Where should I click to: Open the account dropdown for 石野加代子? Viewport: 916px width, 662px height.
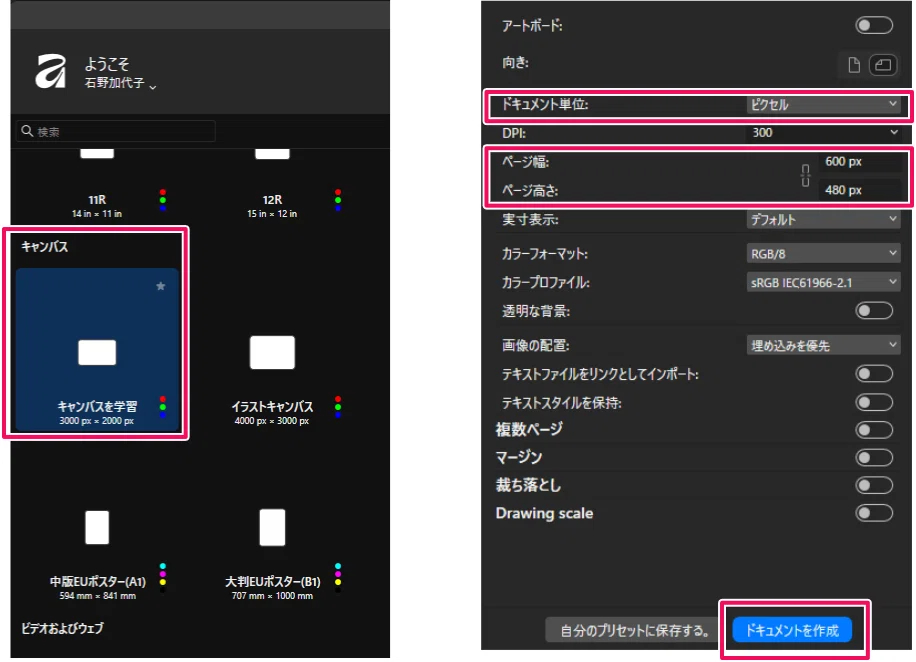pyautogui.click(x=120, y=83)
